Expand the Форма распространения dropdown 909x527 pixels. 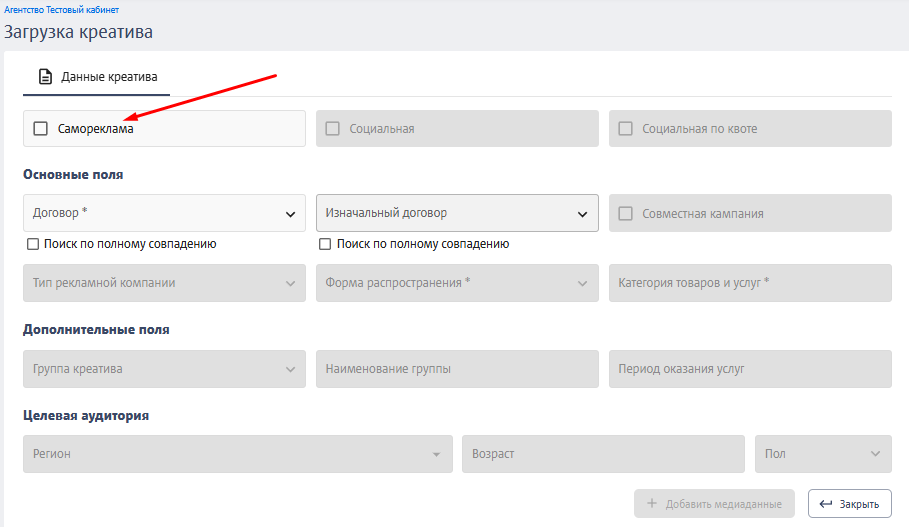(x=457, y=283)
